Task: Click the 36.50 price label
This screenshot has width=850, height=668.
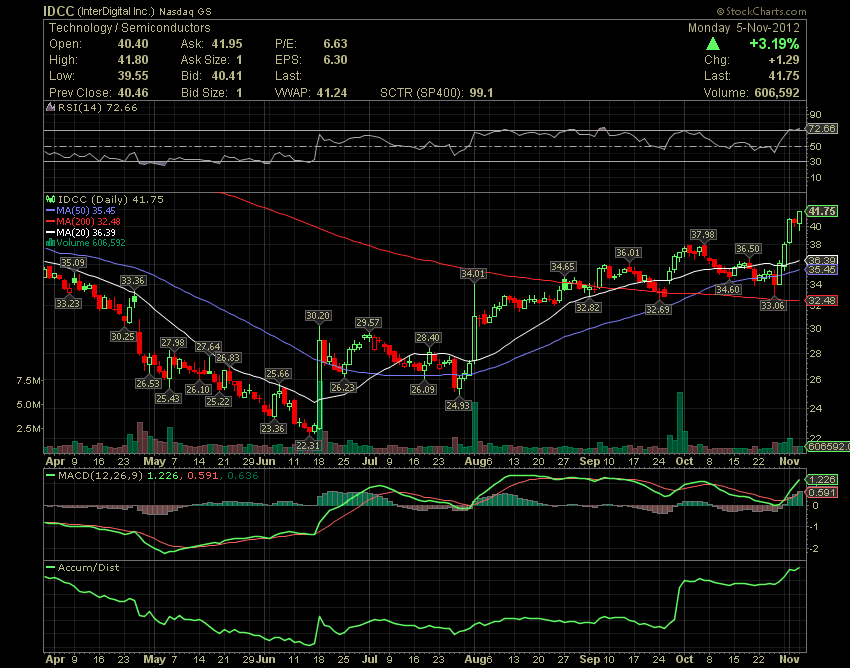Action: [748, 248]
